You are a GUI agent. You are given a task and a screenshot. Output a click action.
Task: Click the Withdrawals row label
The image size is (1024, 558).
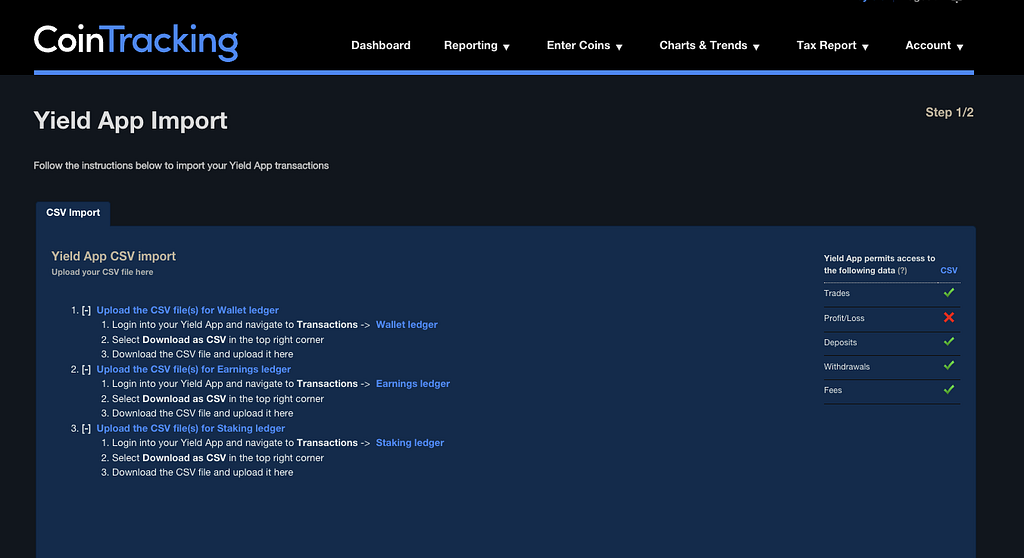(x=846, y=367)
